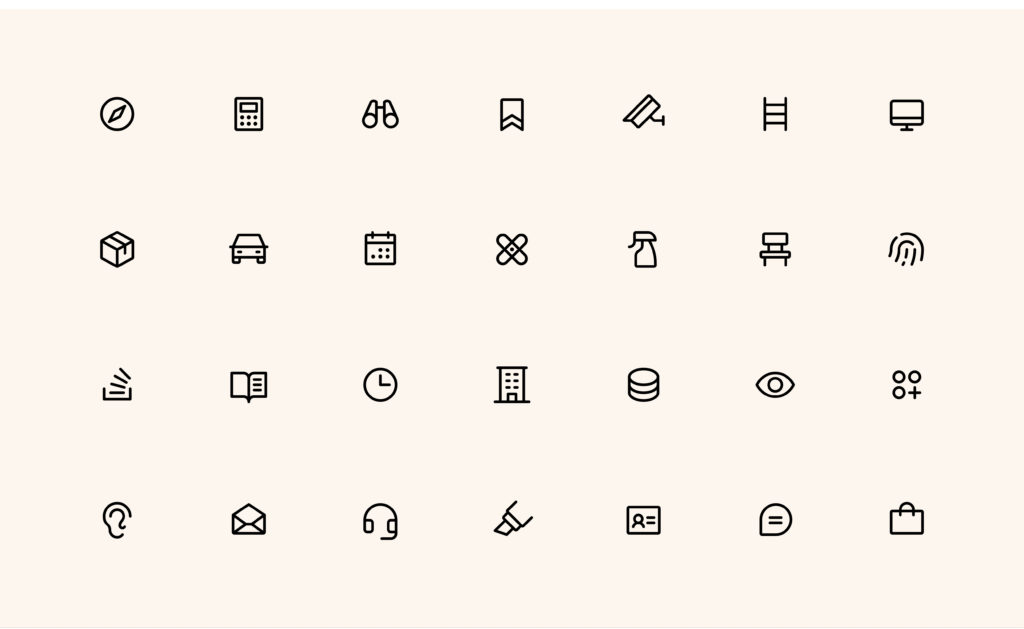1024x629 pixels.
Task: Pick the headset with microphone icon
Action: click(381, 521)
